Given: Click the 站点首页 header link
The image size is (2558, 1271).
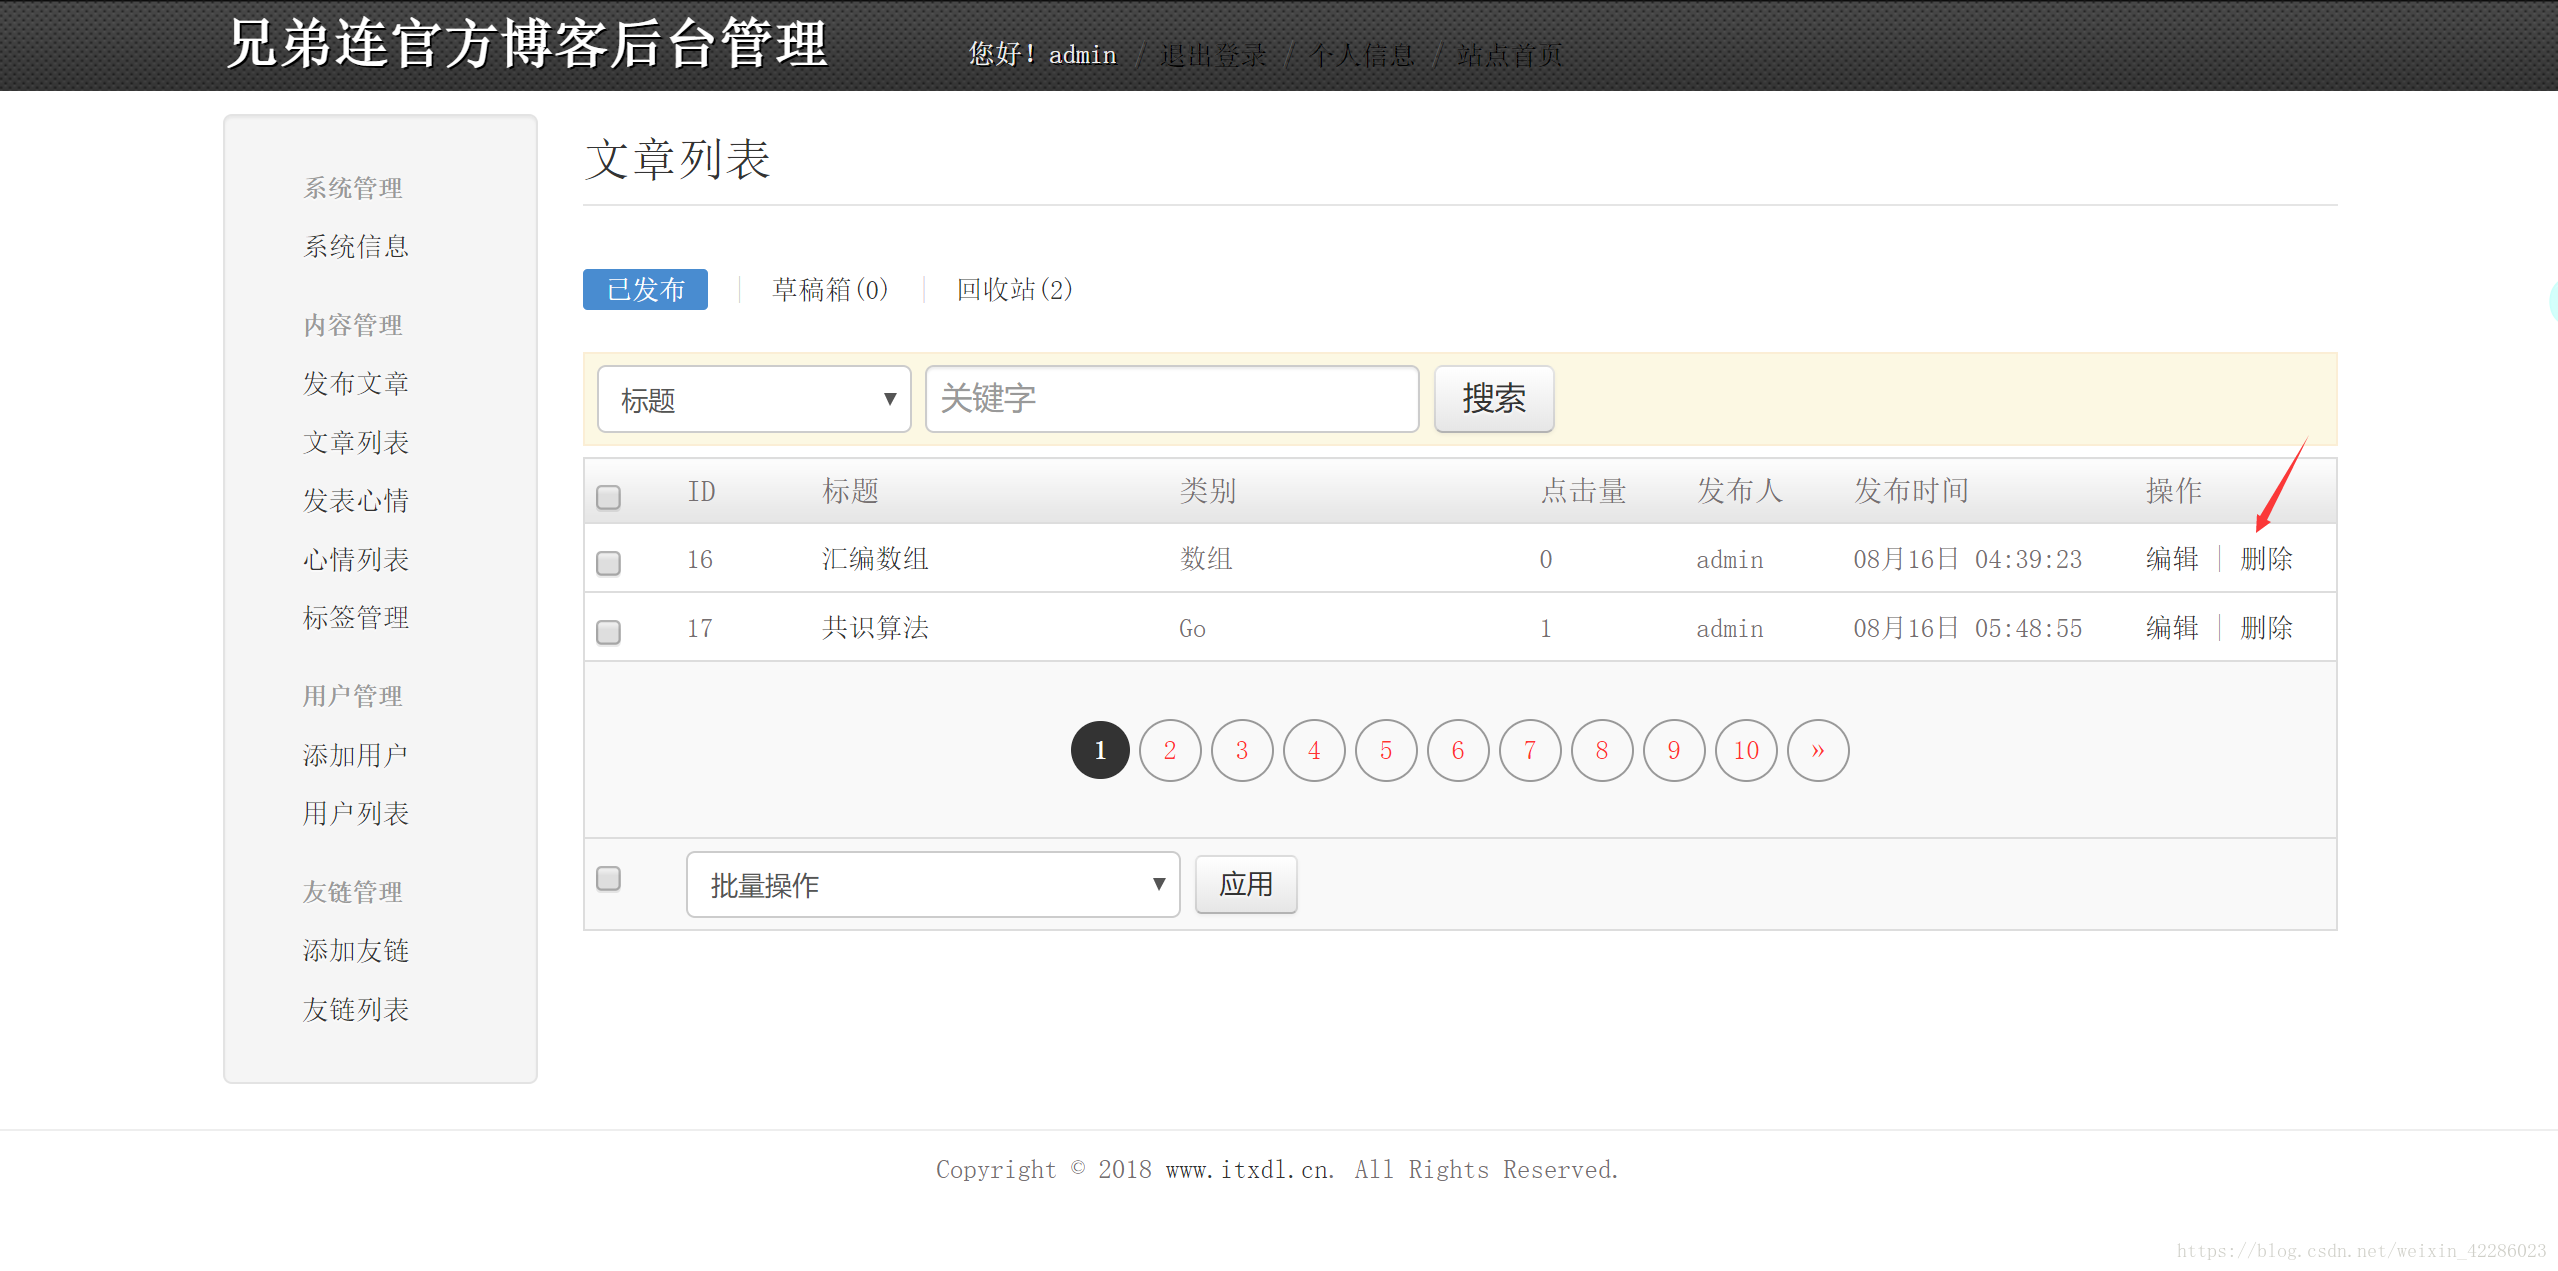Looking at the screenshot, I should click(1510, 55).
